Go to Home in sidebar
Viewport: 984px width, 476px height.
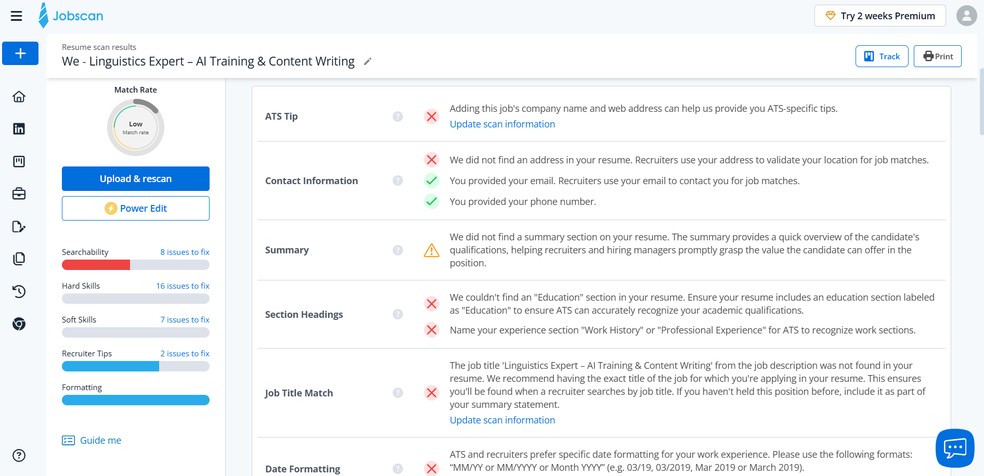[x=19, y=97]
